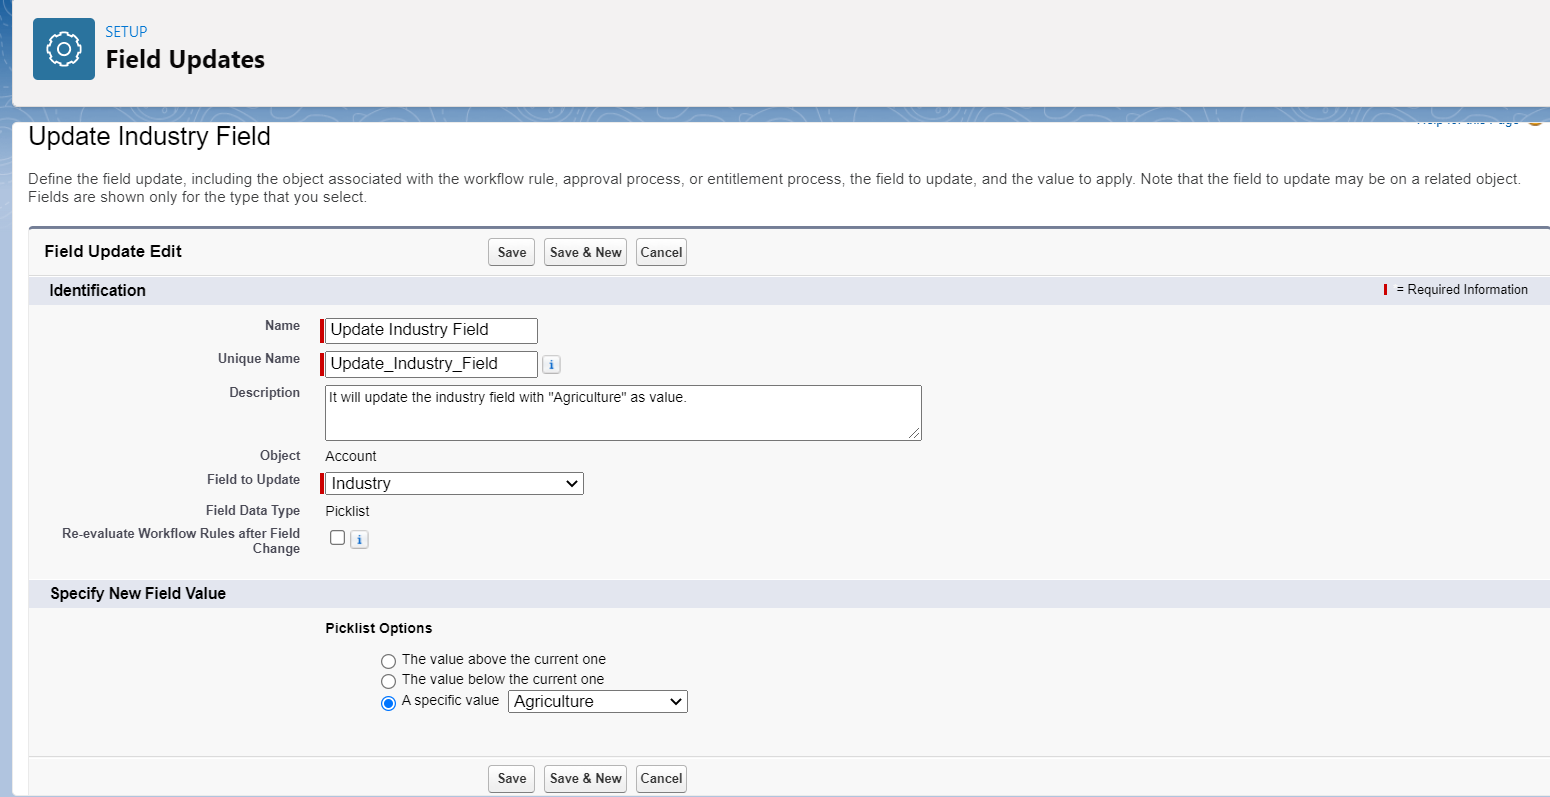Click the top Save button
The image size is (1550, 797).
point(511,253)
